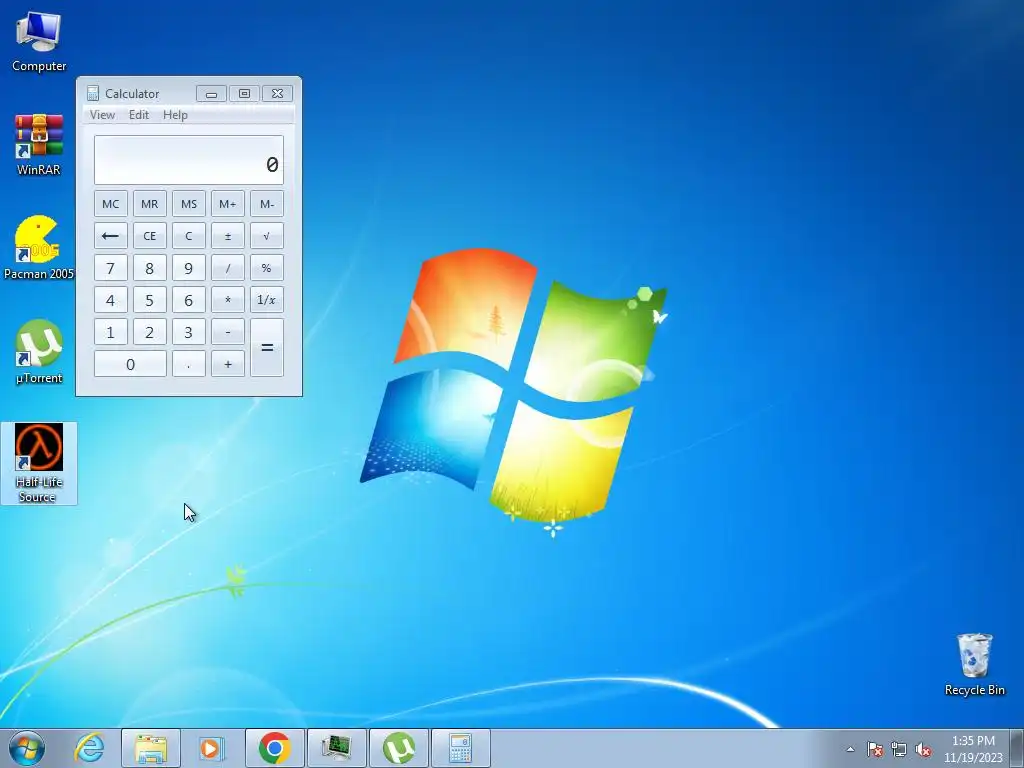1024x768 pixels.
Task: Click the muted volume tray icon
Action: (x=923, y=749)
